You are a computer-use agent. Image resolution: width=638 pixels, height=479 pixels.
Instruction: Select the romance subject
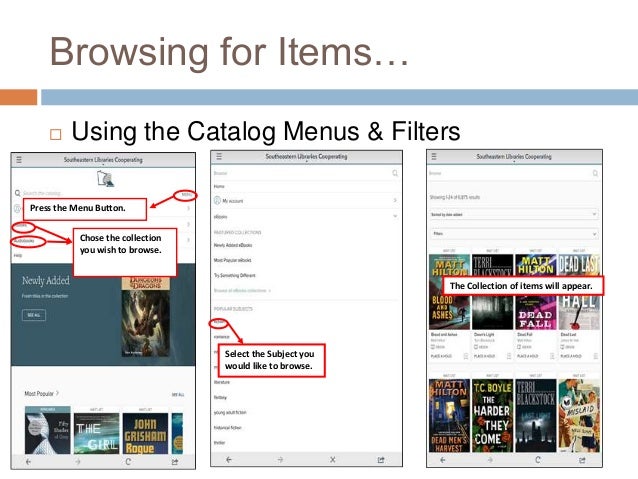tap(221, 337)
